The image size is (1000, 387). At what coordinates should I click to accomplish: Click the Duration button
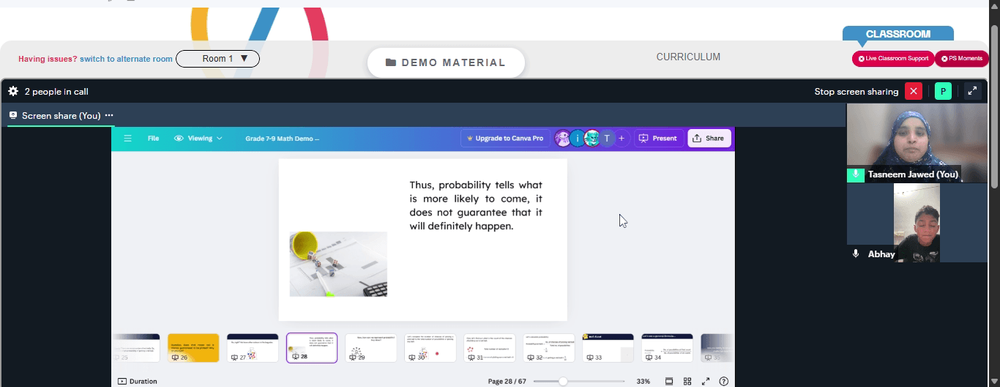[x=137, y=381]
